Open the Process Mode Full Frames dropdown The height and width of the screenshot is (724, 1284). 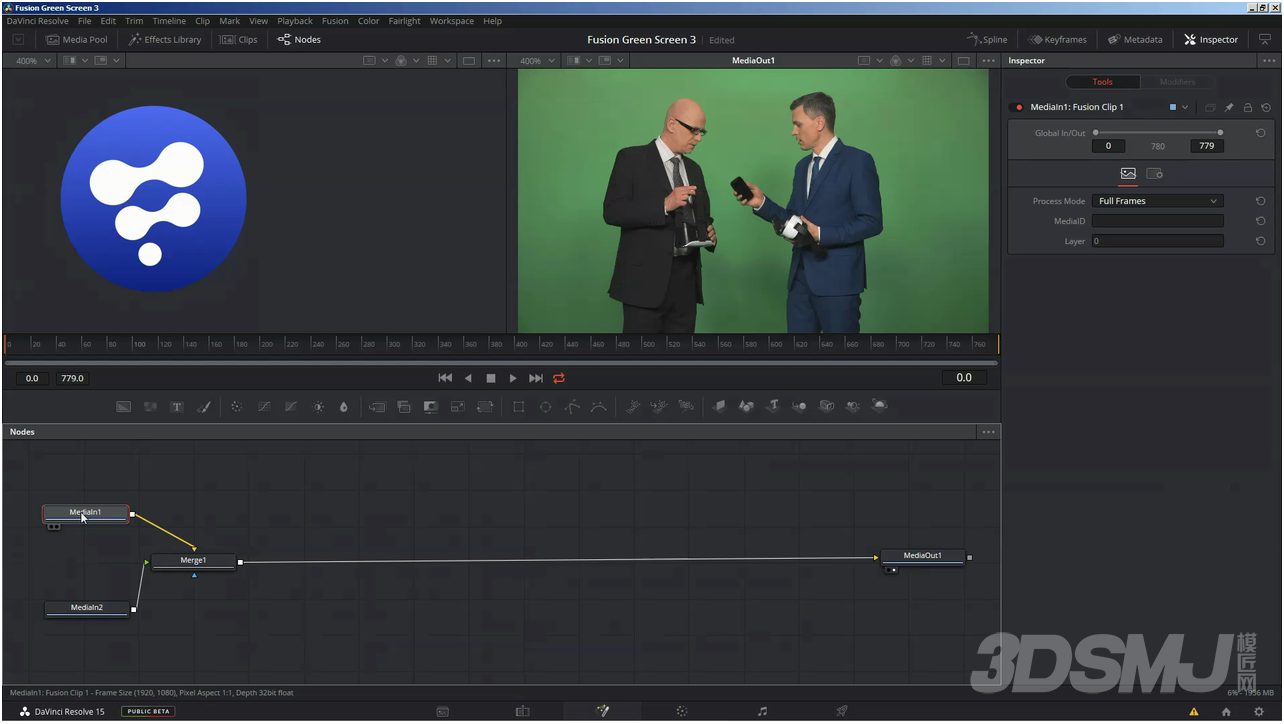click(x=1157, y=201)
